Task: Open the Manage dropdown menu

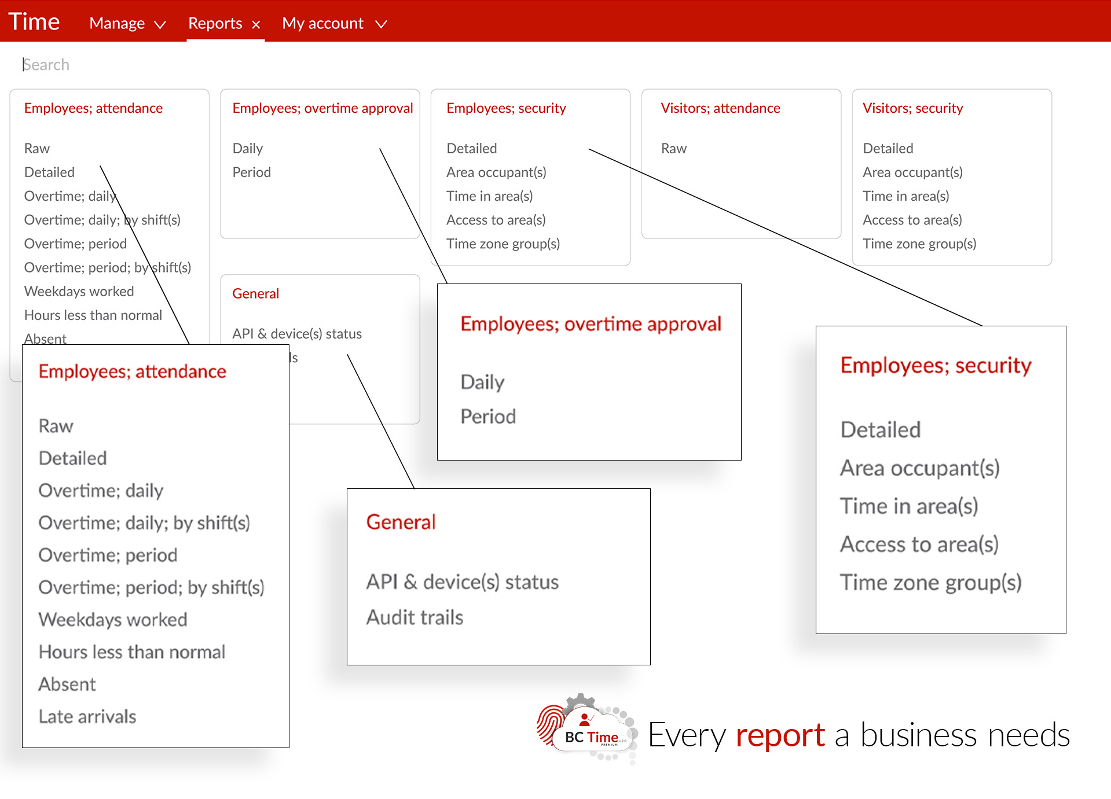Action: (x=128, y=23)
